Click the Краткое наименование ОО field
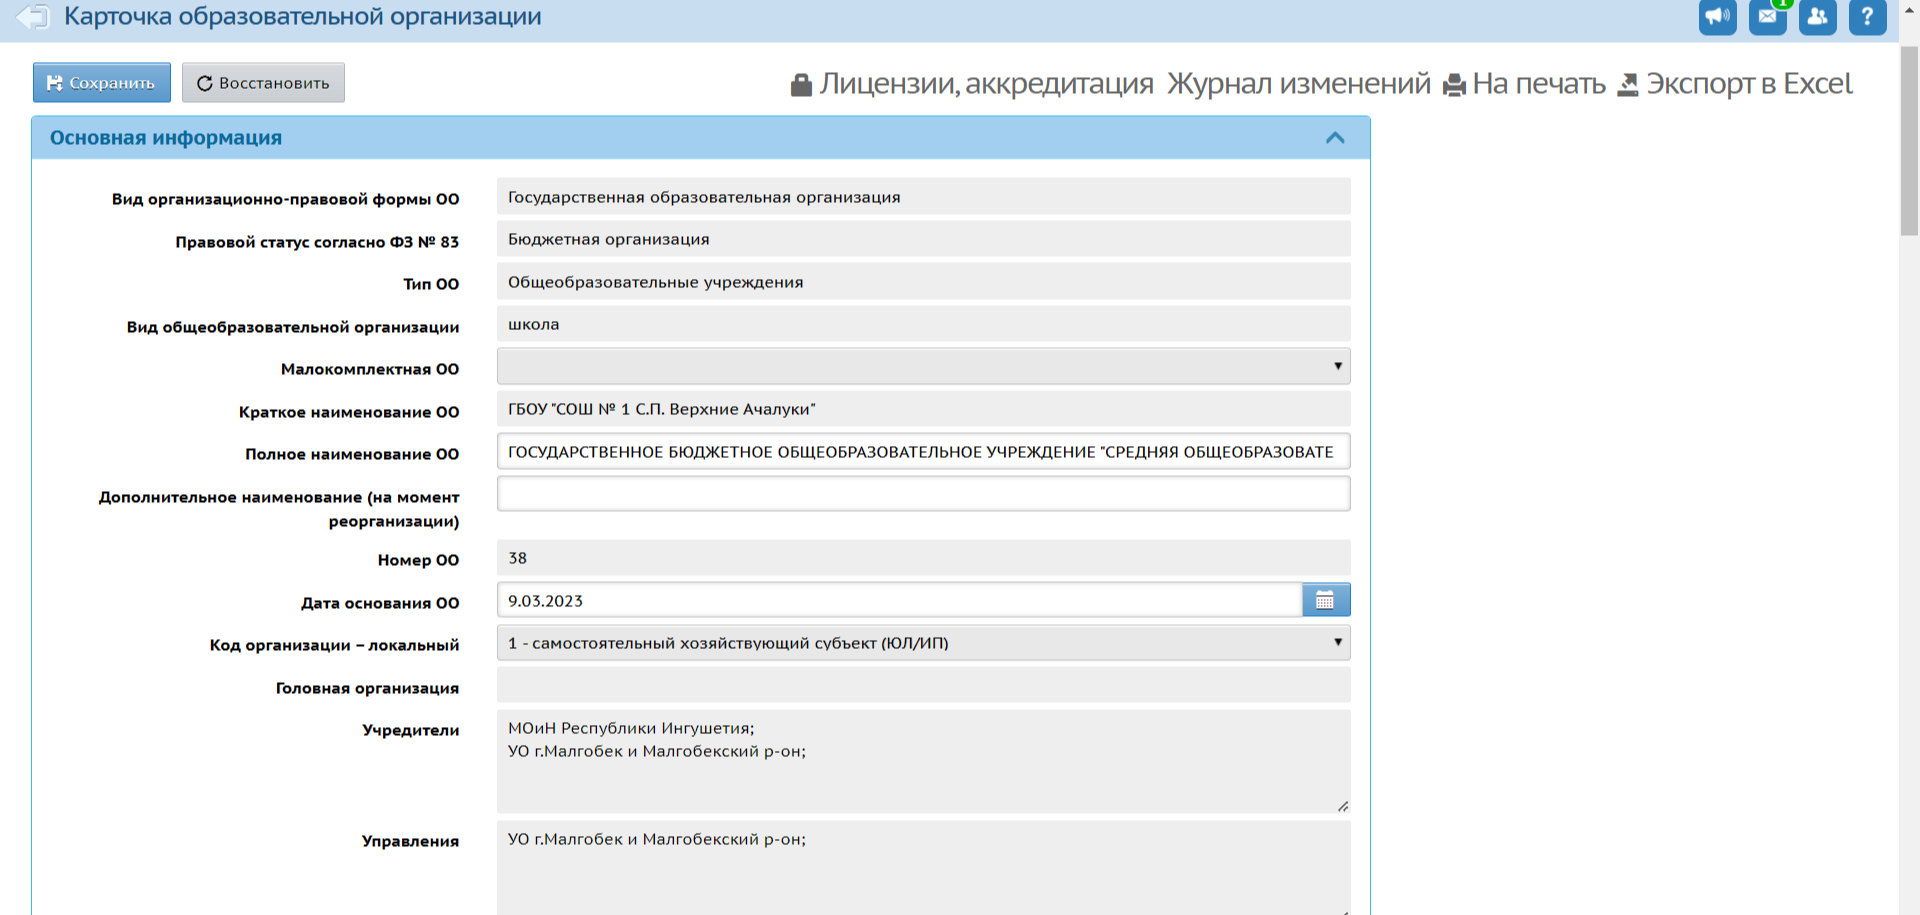The image size is (1920, 915). [923, 409]
